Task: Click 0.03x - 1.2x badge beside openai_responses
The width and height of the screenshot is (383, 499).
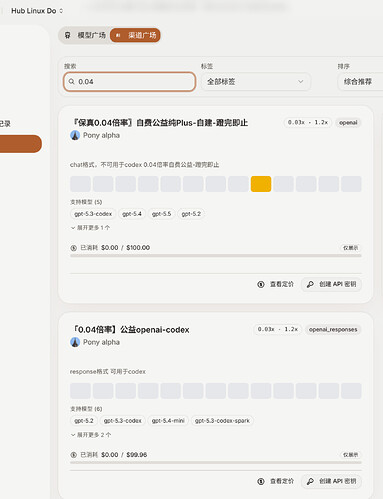Action: tap(278, 329)
